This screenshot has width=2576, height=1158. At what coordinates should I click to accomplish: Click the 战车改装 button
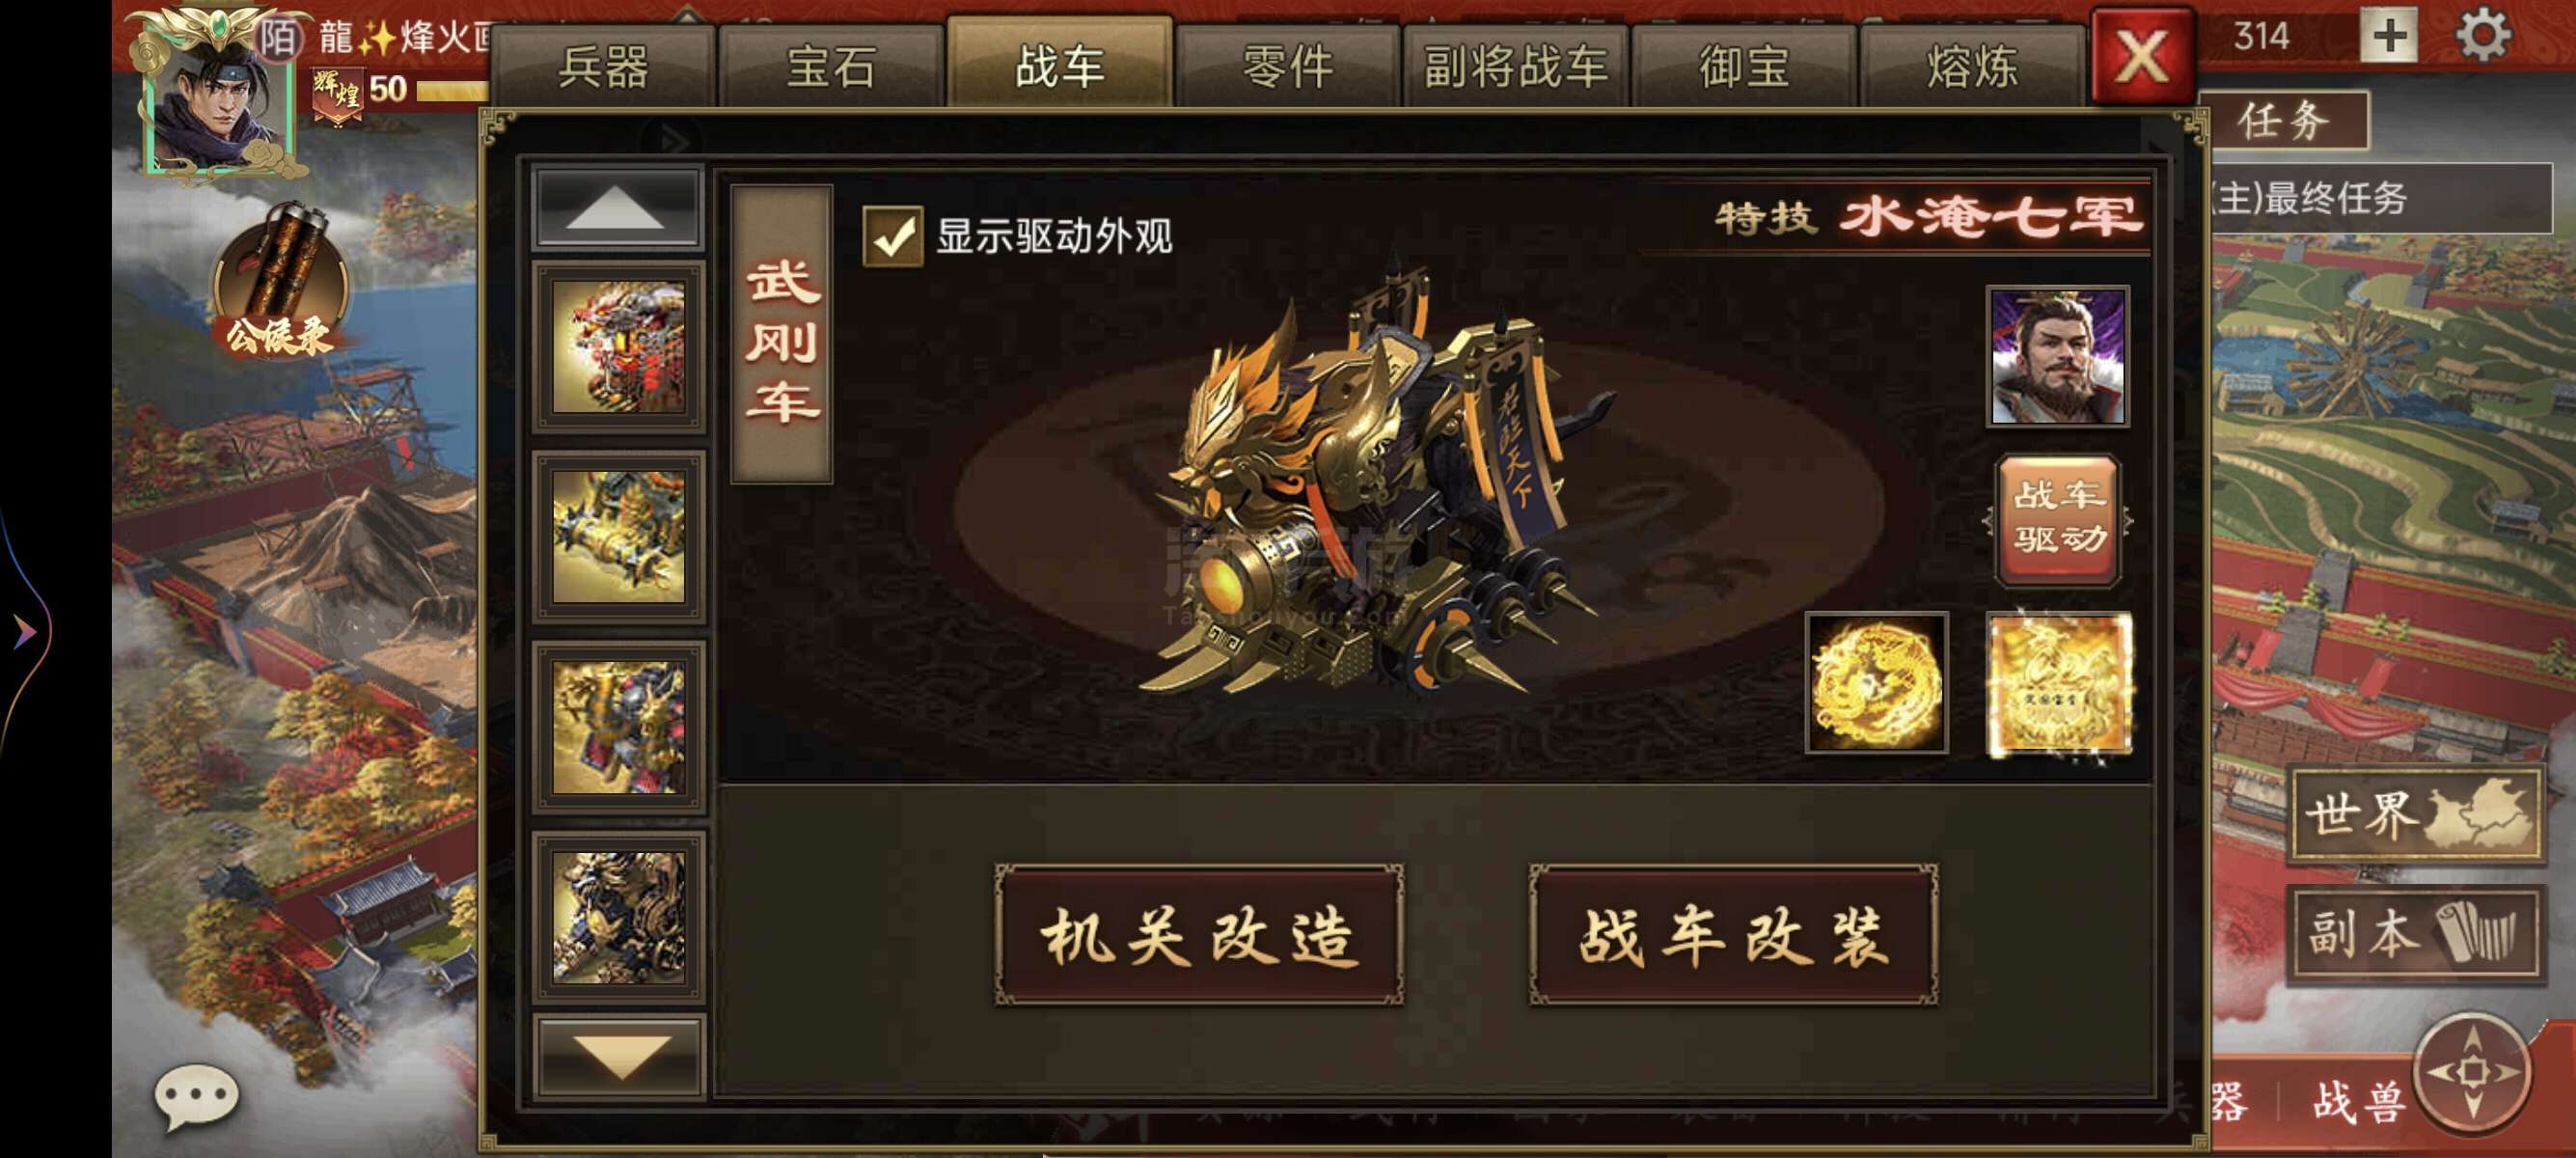point(1733,935)
